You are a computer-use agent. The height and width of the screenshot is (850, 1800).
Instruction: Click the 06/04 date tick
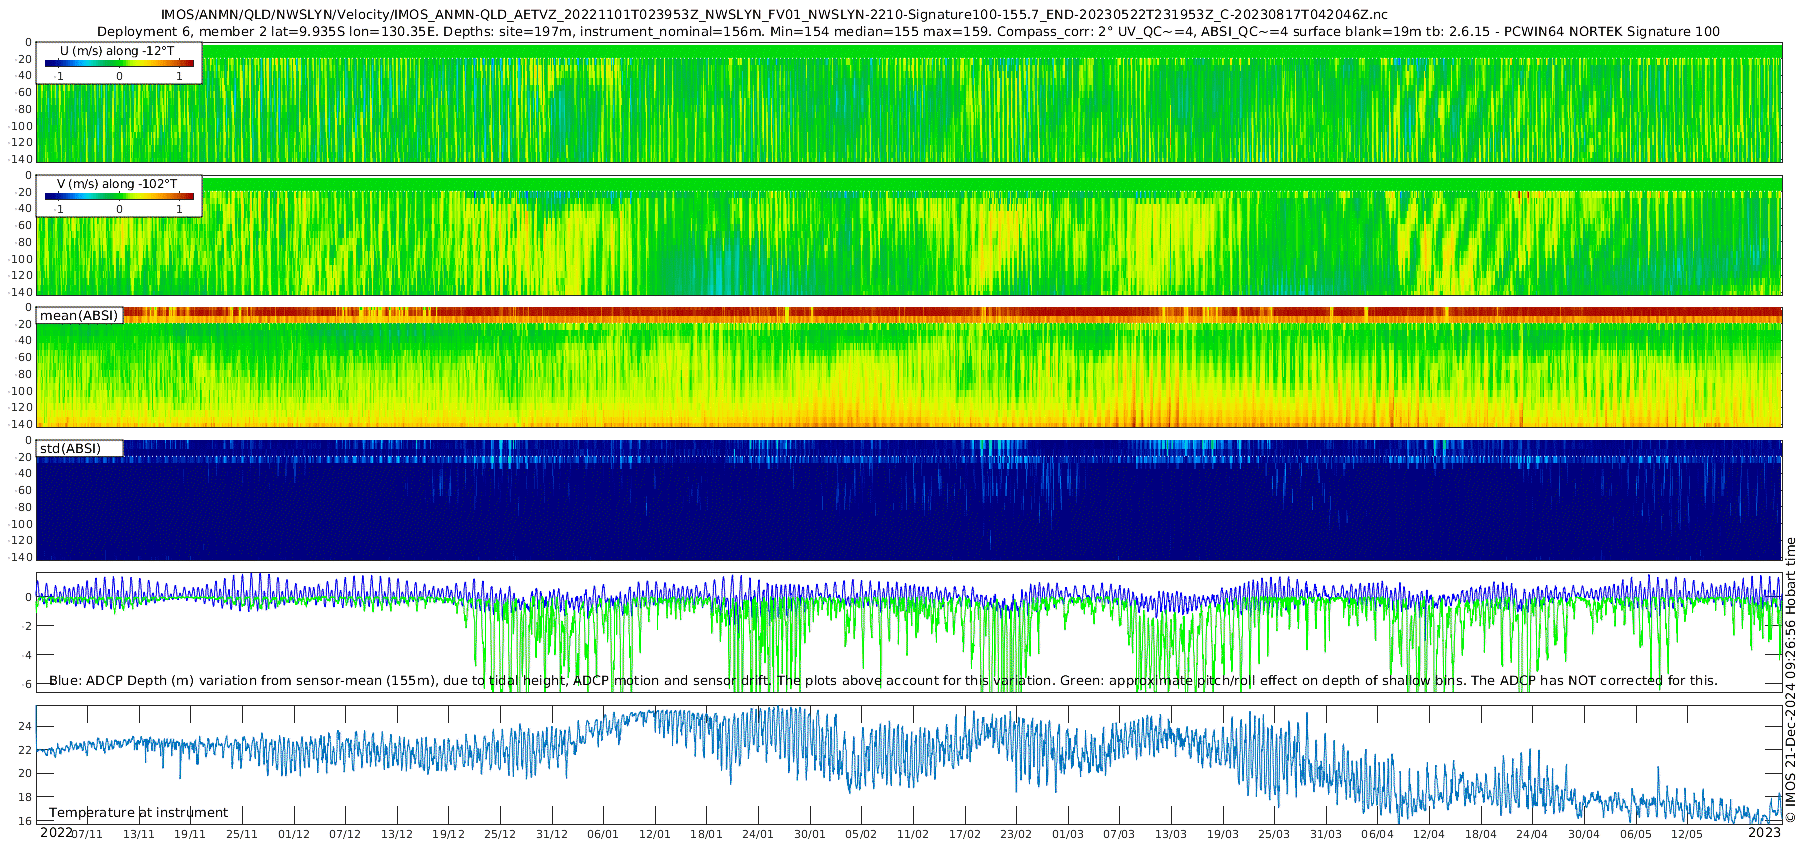pyautogui.click(x=1377, y=834)
